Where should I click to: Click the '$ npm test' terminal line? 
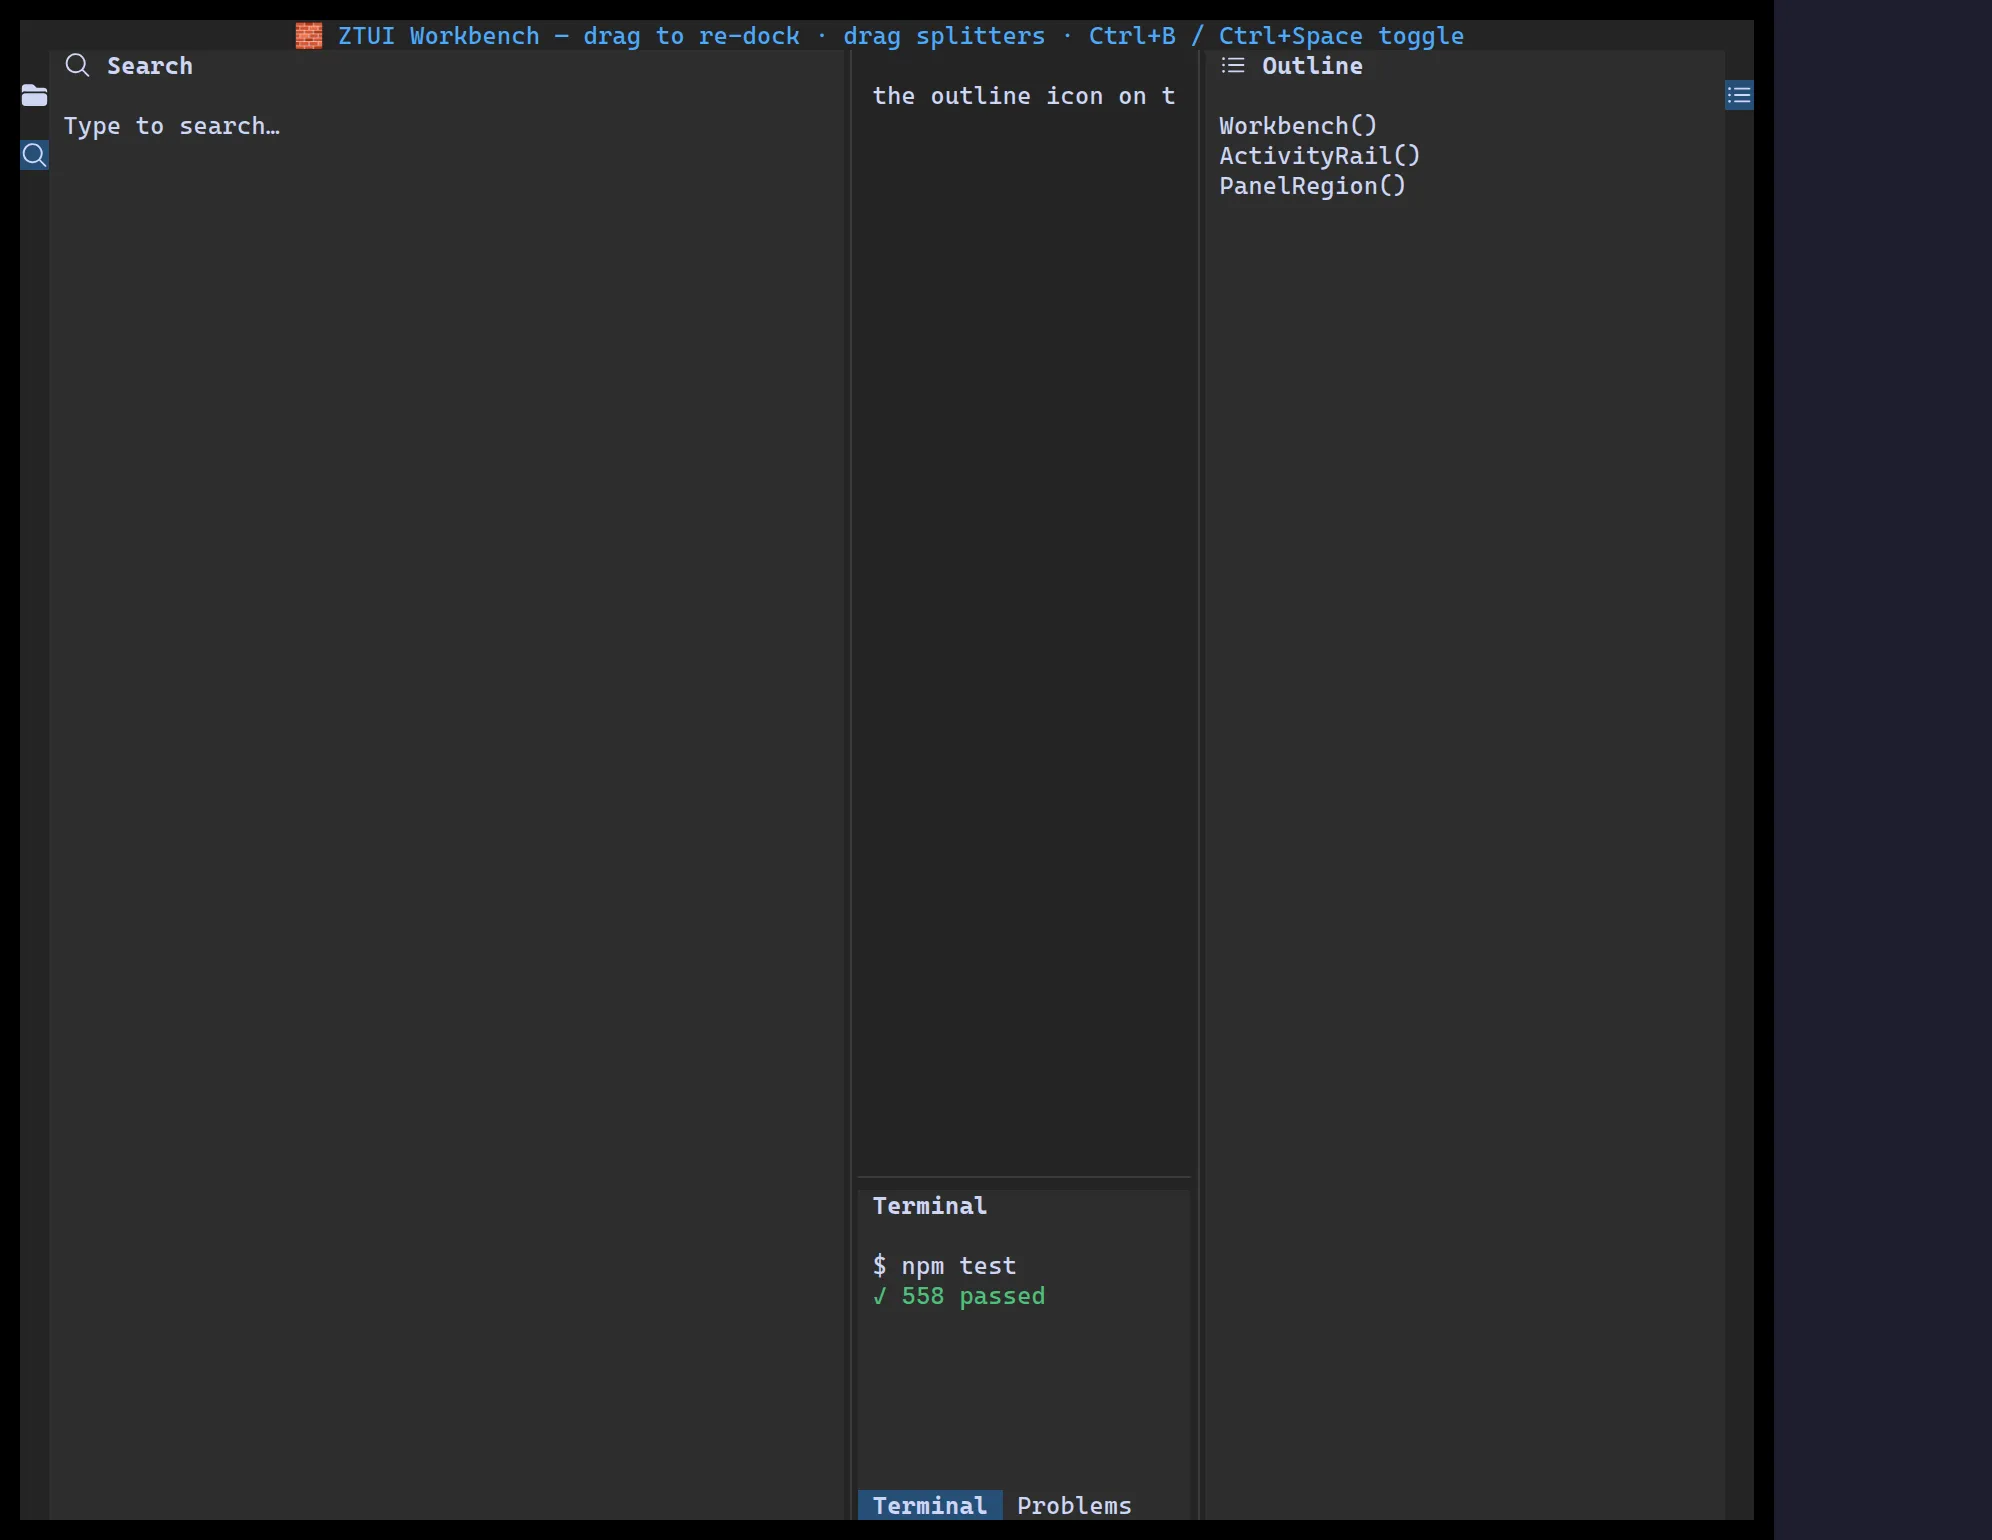click(x=944, y=1266)
